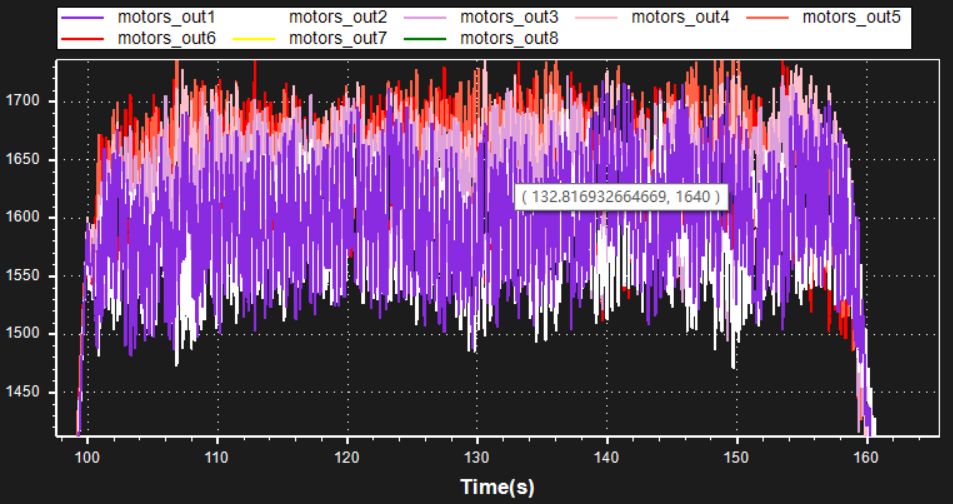Click the 150 time axis label

click(x=737, y=457)
